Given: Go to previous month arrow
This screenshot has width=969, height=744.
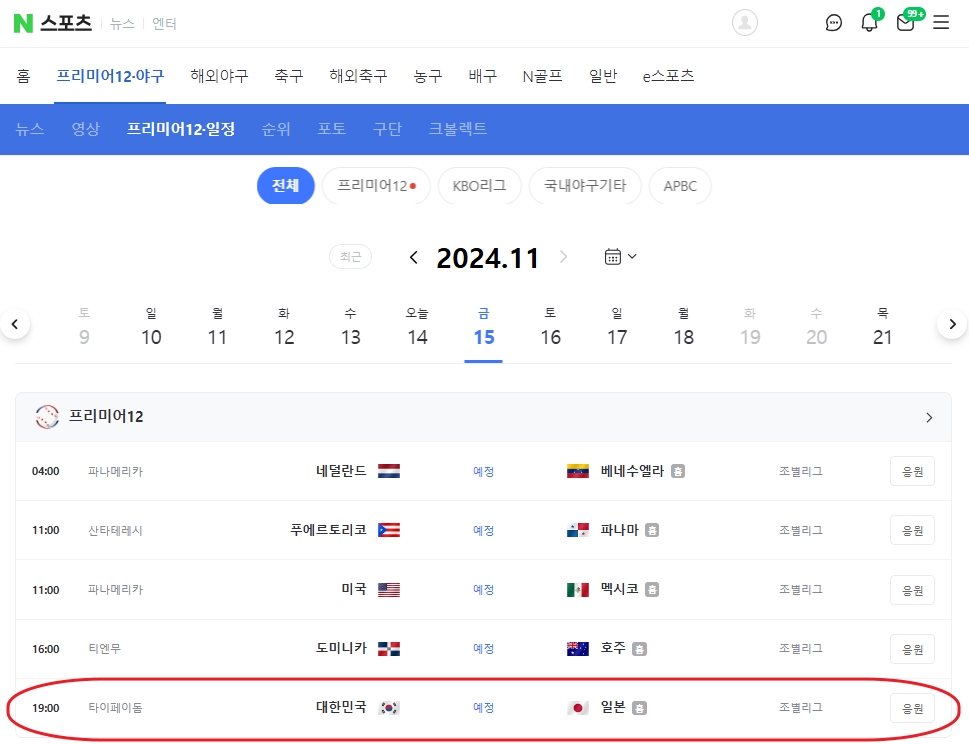Looking at the screenshot, I should click(414, 257).
